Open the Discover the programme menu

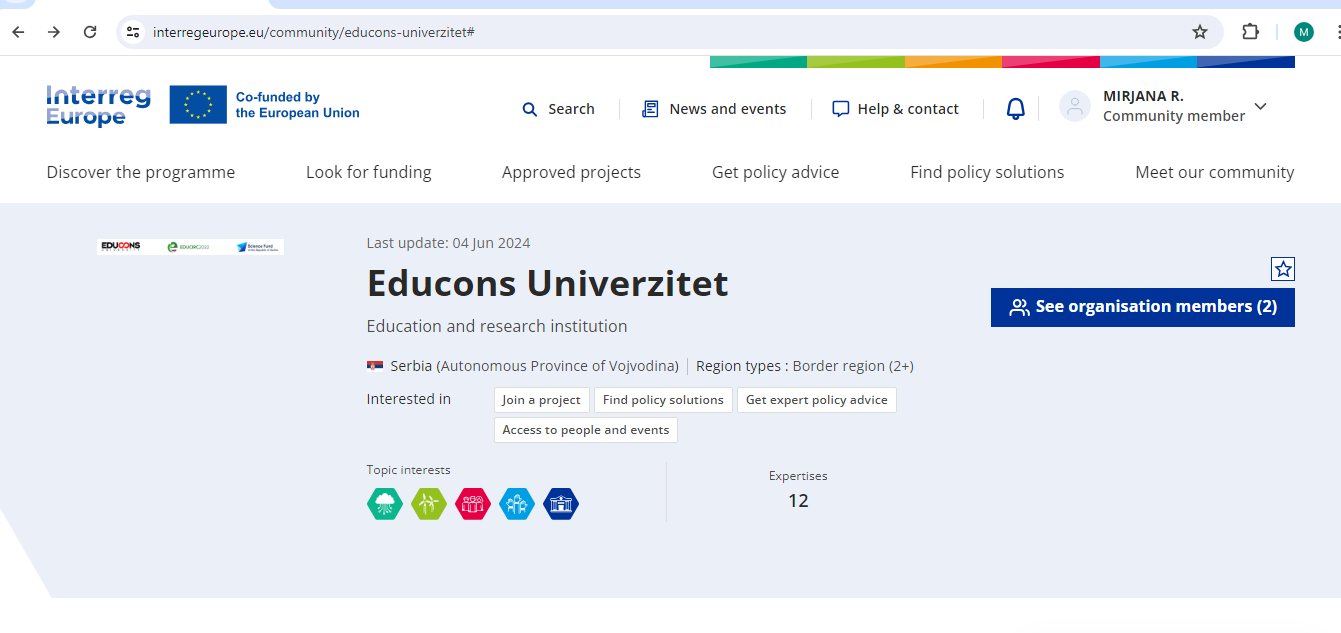[141, 172]
